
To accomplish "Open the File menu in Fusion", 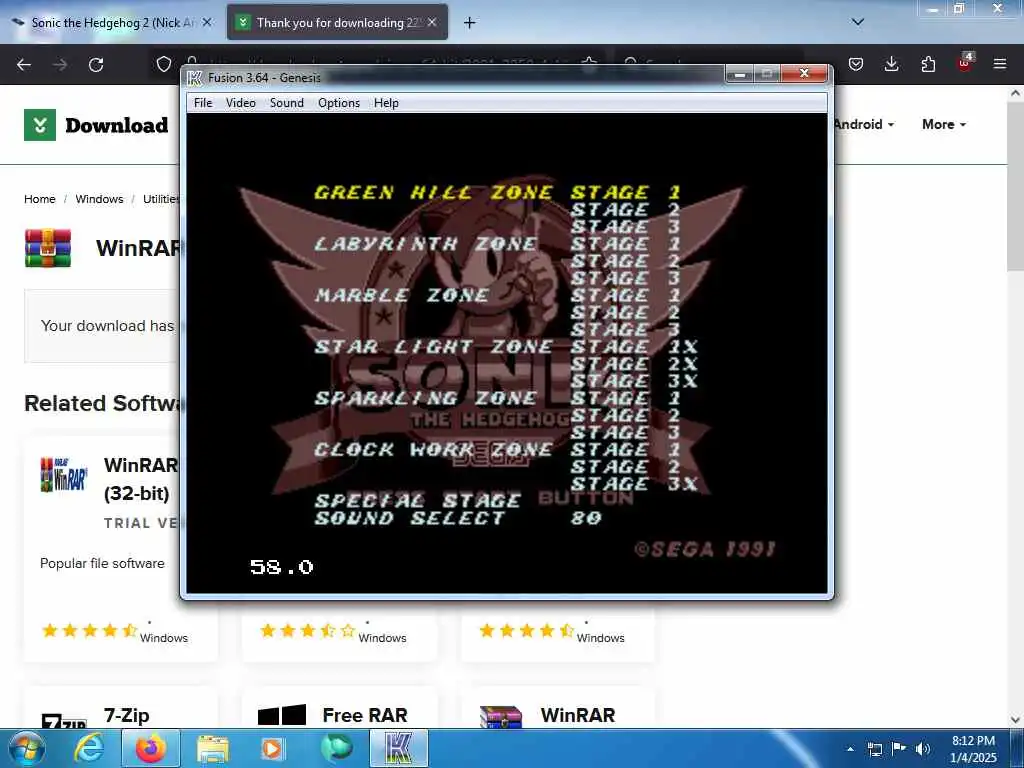I will 202,103.
